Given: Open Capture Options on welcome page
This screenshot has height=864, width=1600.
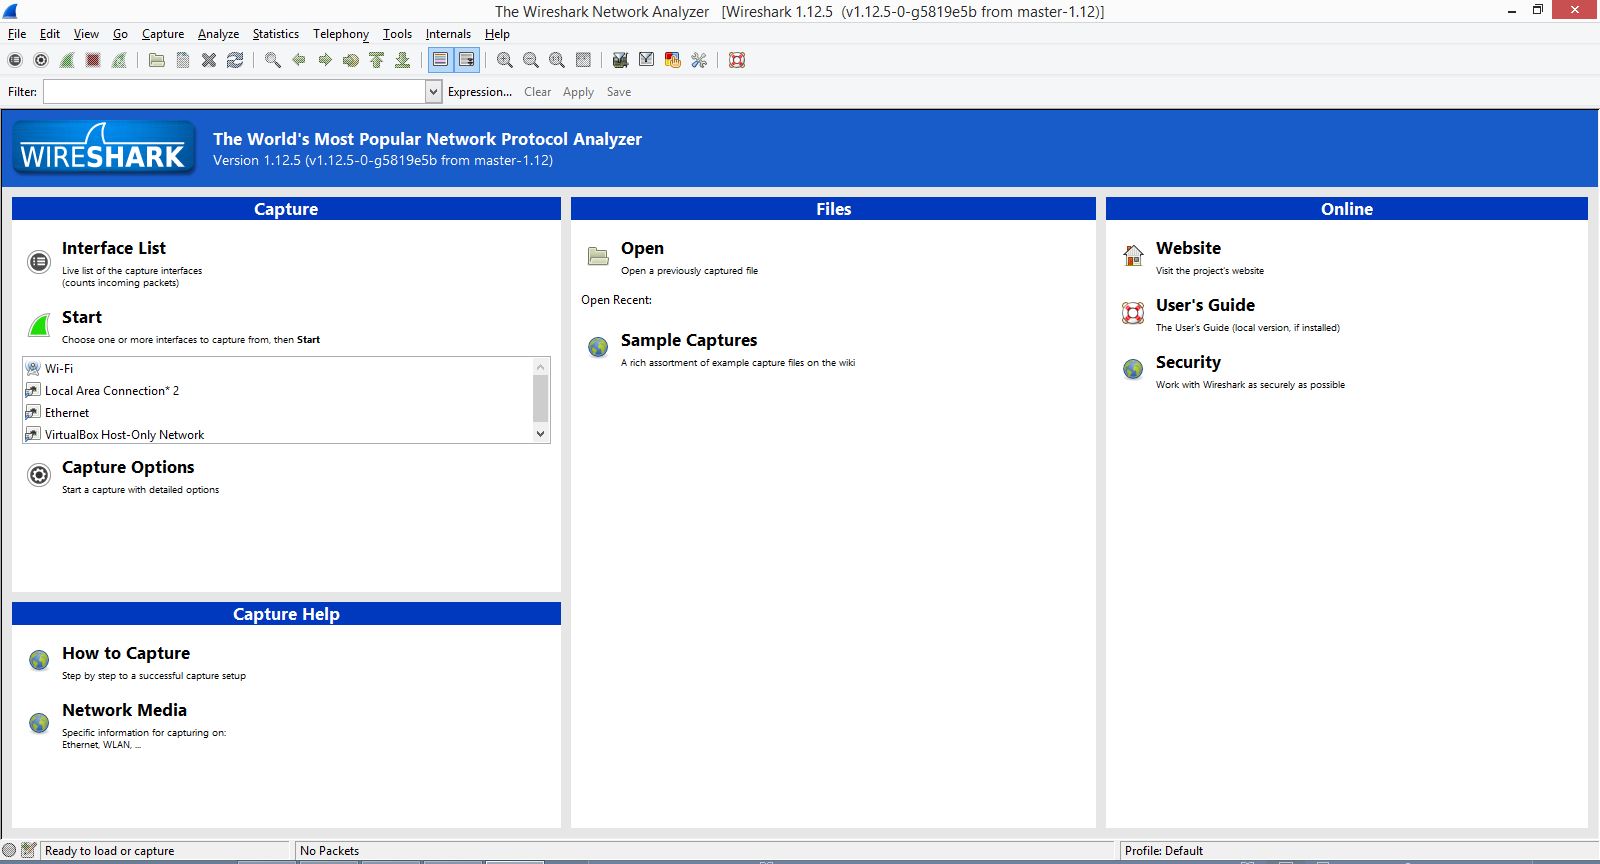Looking at the screenshot, I should click(128, 467).
